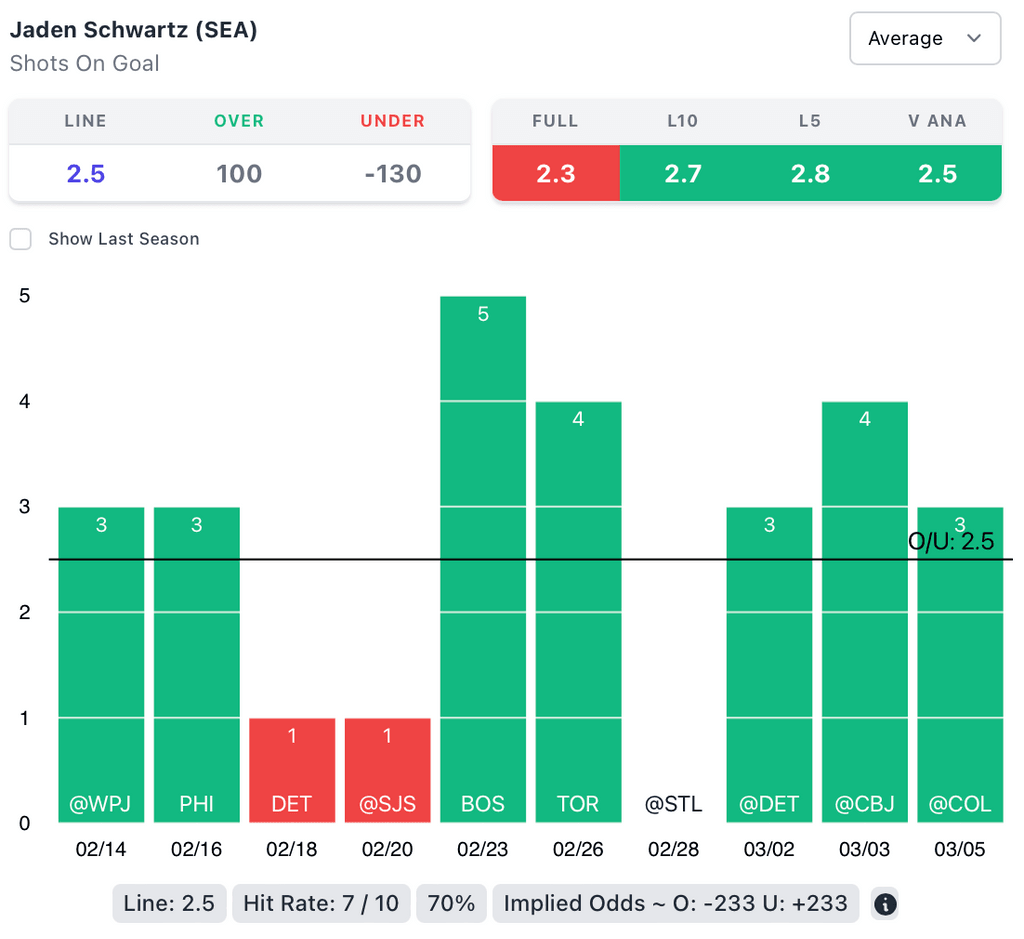Click the @STL label on 02/28
1024x939 pixels.
pos(674,804)
